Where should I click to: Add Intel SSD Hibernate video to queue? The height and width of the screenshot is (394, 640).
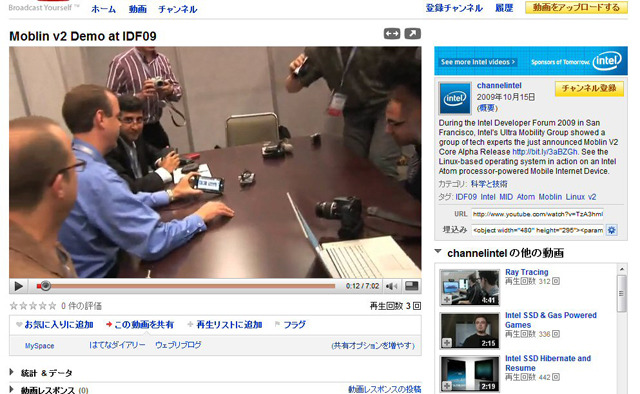click(447, 385)
